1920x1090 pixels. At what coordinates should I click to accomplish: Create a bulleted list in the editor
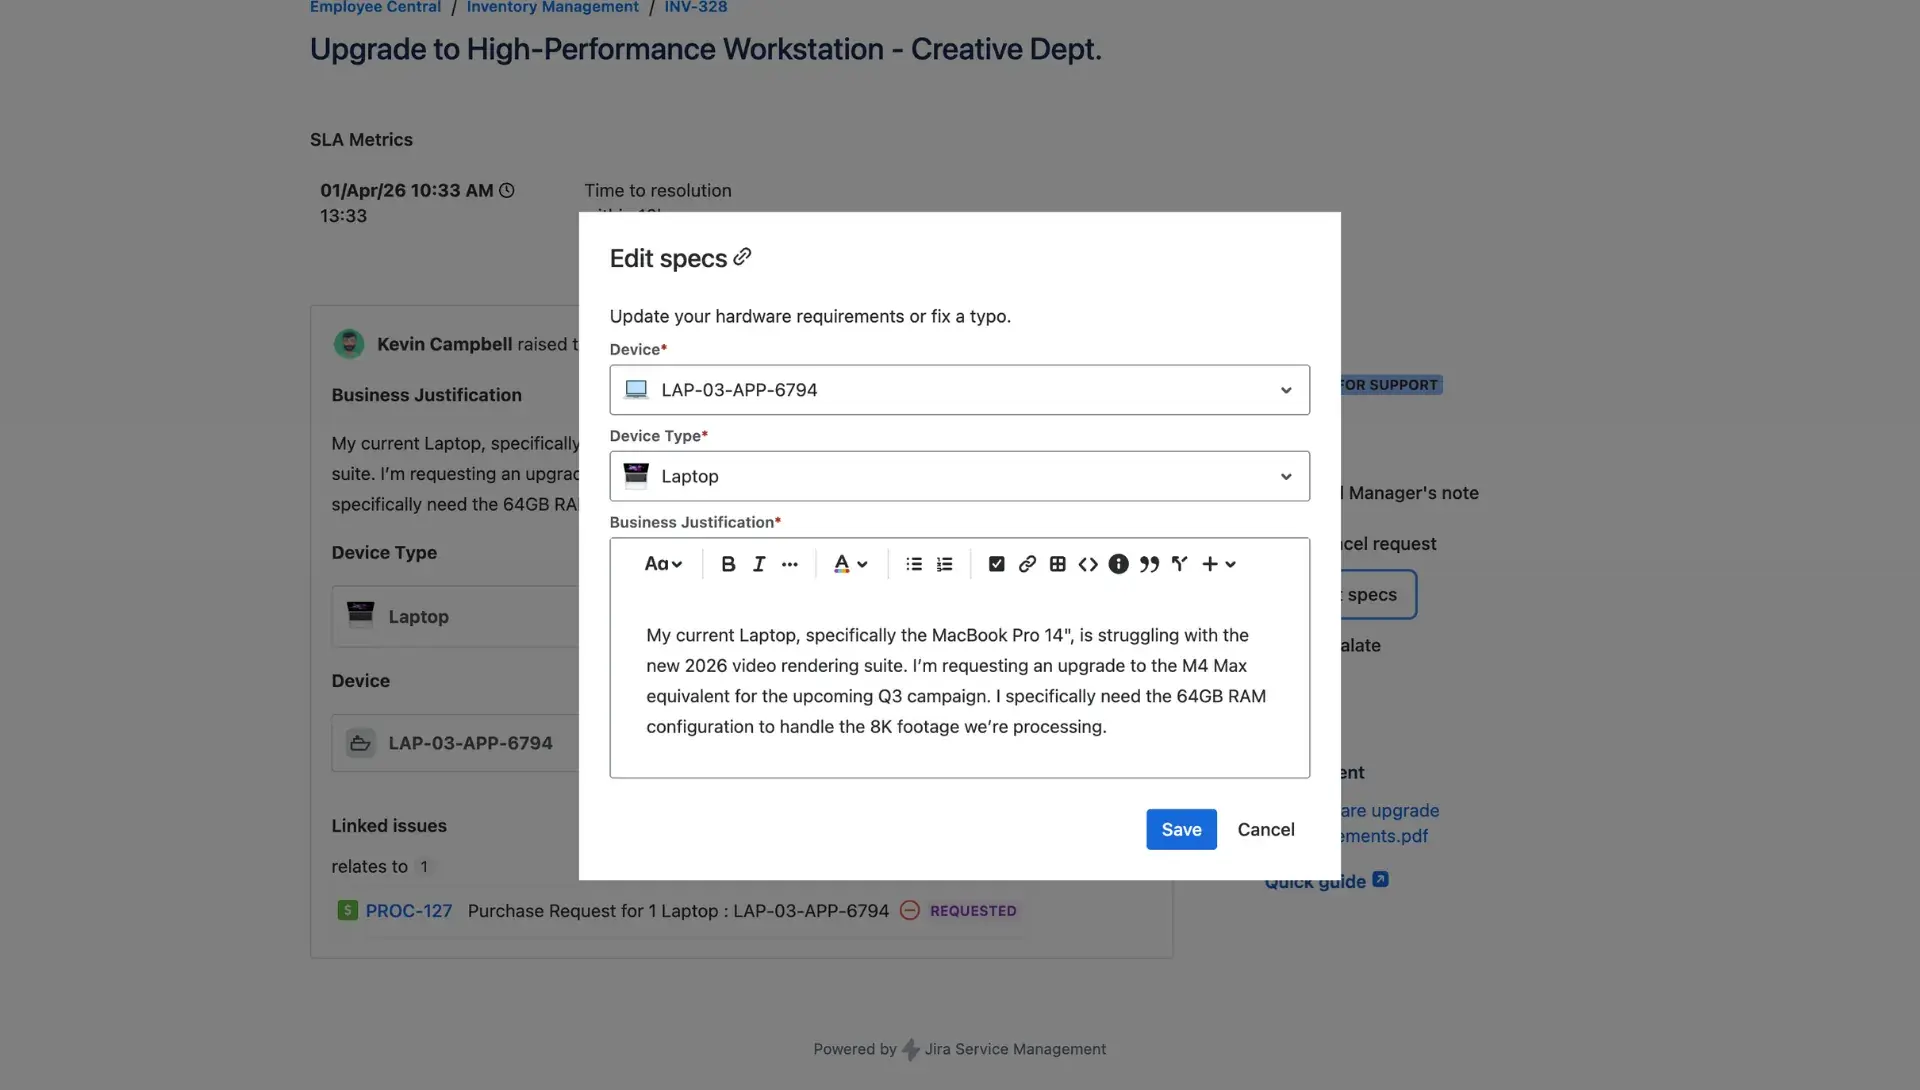[913, 563]
